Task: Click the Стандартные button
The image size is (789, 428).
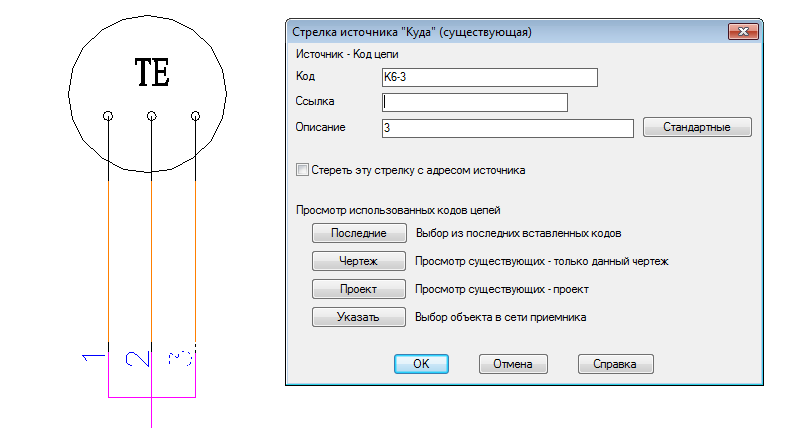Action: pyautogui.click(x=697, y=127)
